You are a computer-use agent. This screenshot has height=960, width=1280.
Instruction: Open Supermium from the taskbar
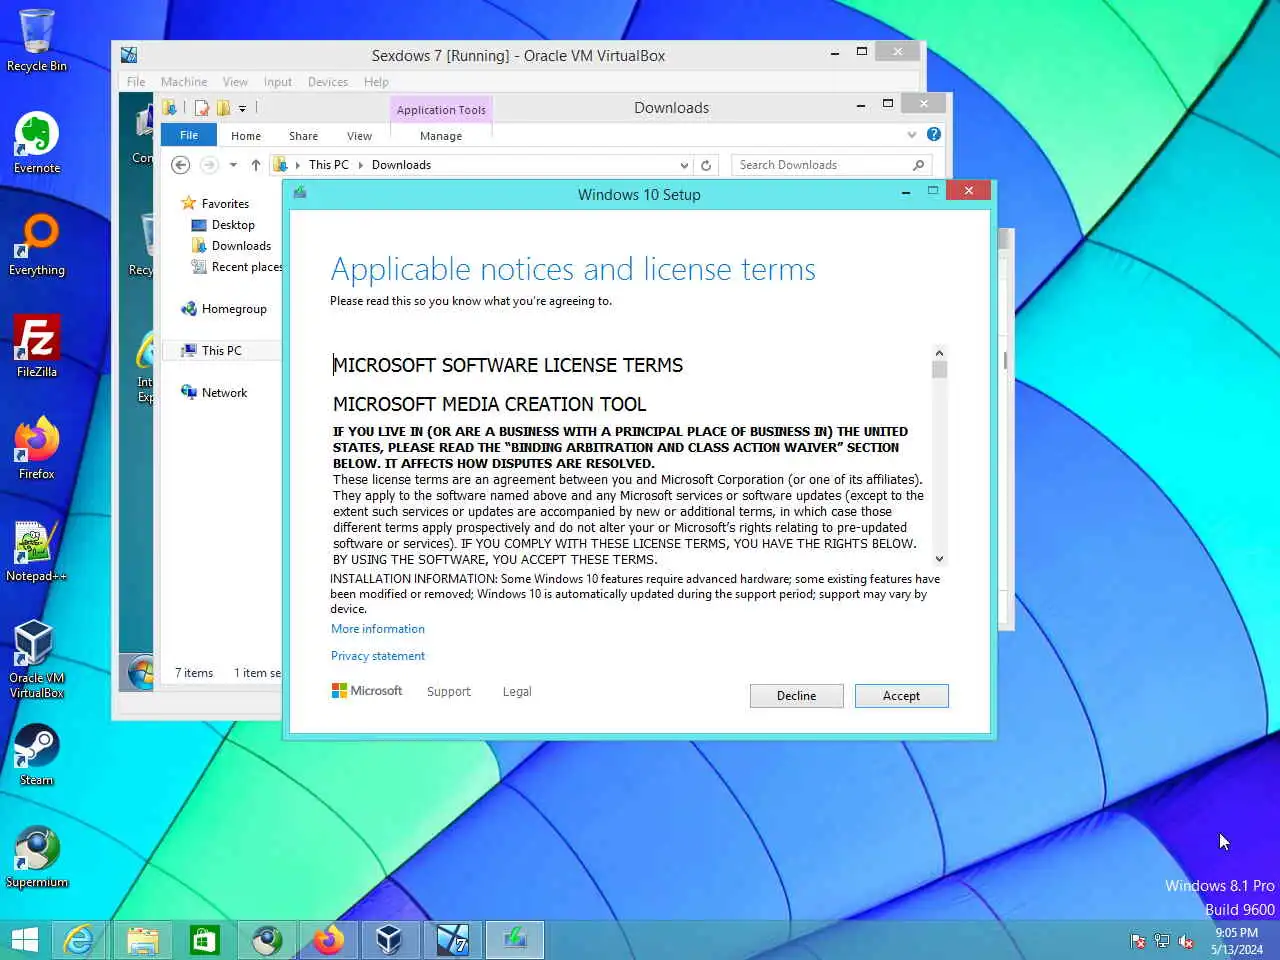point(266,940)
